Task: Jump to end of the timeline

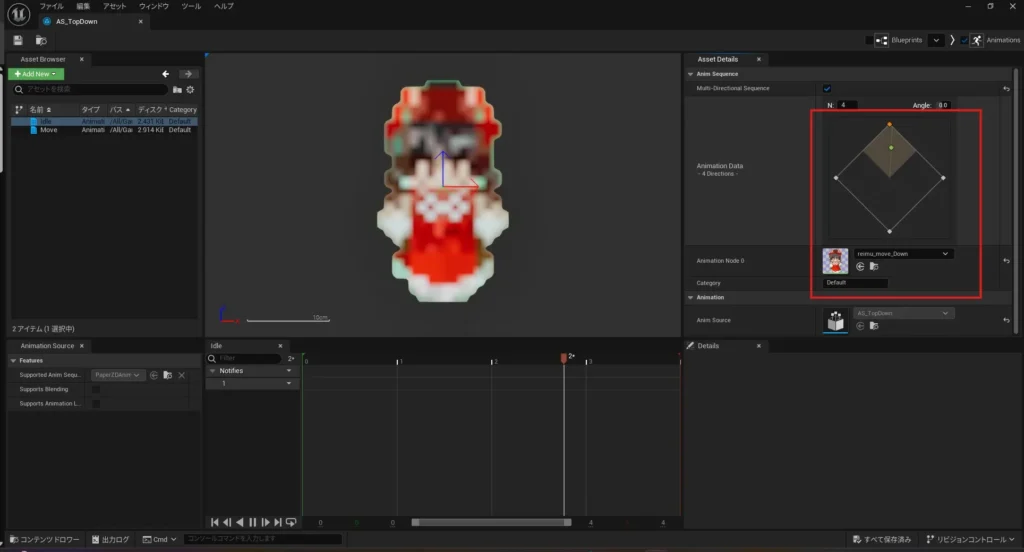Action: 278,522
